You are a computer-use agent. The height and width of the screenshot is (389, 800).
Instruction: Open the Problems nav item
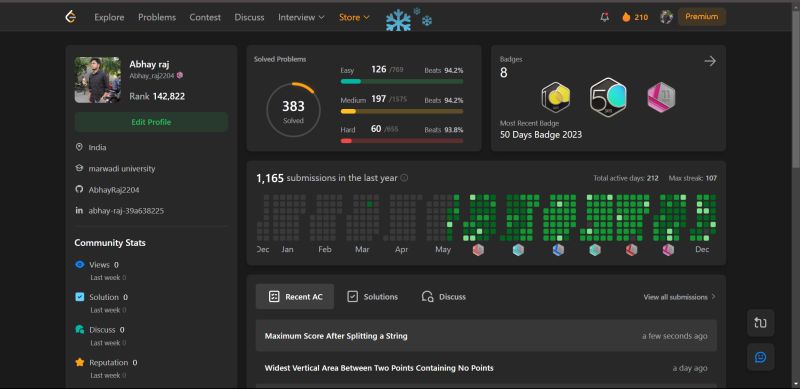[157, 17]
